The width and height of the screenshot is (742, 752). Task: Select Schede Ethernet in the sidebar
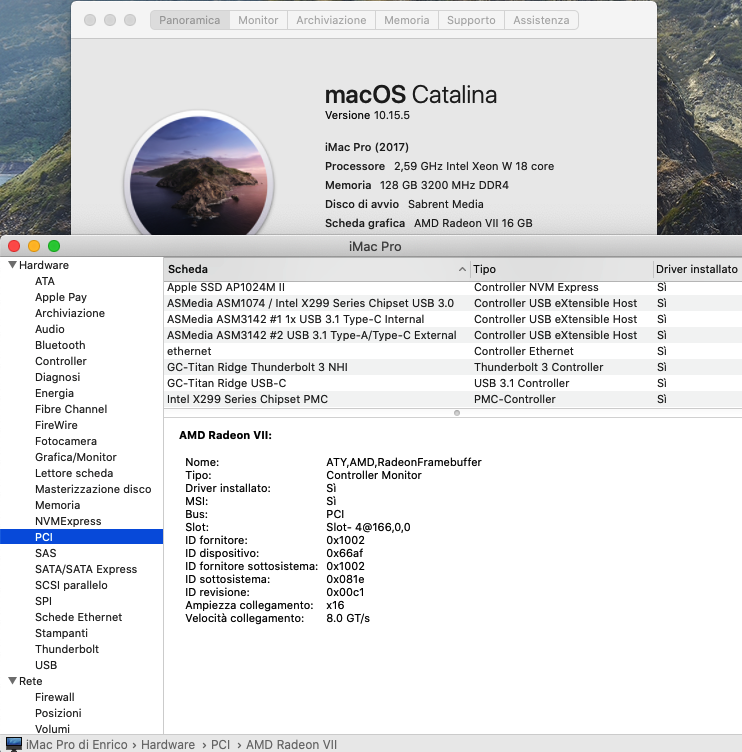click(x=78, y=617)
